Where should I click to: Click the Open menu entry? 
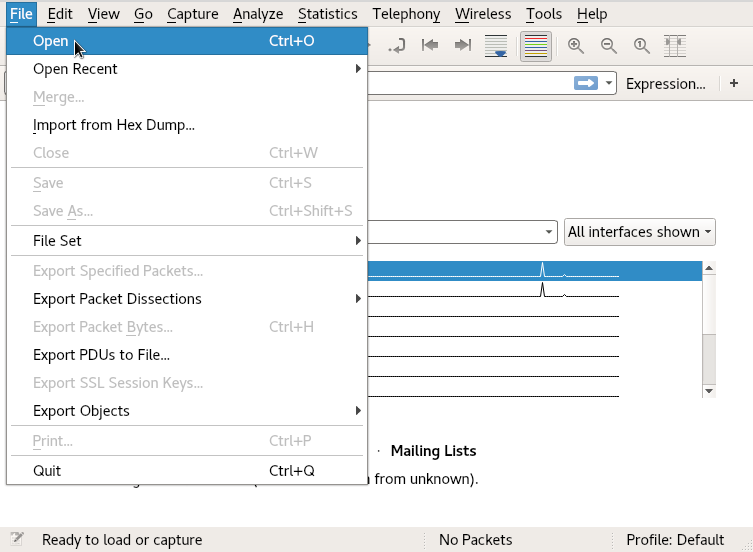pos(187,41)
